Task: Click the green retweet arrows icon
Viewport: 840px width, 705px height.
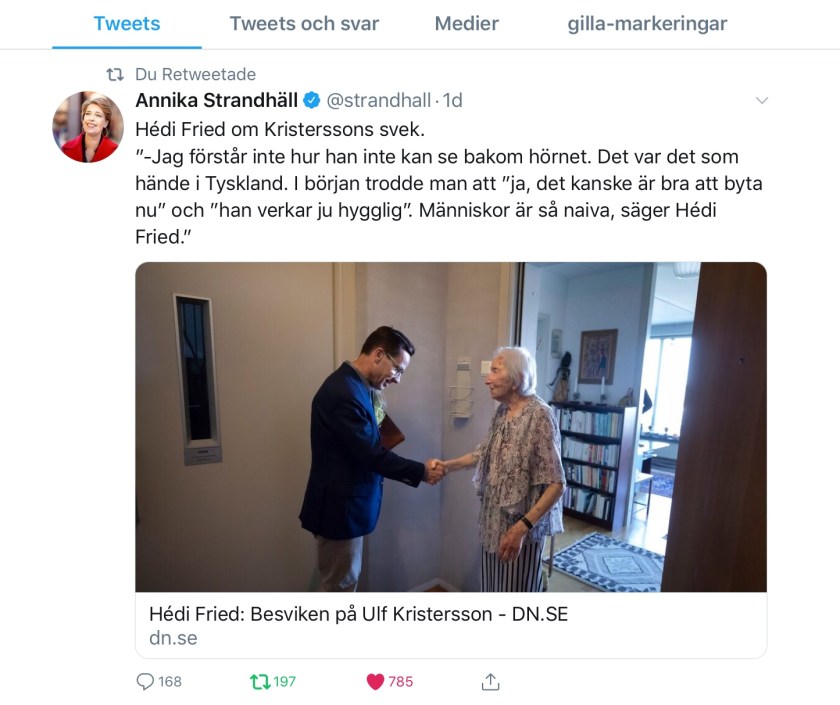Action: coord(260,681)
